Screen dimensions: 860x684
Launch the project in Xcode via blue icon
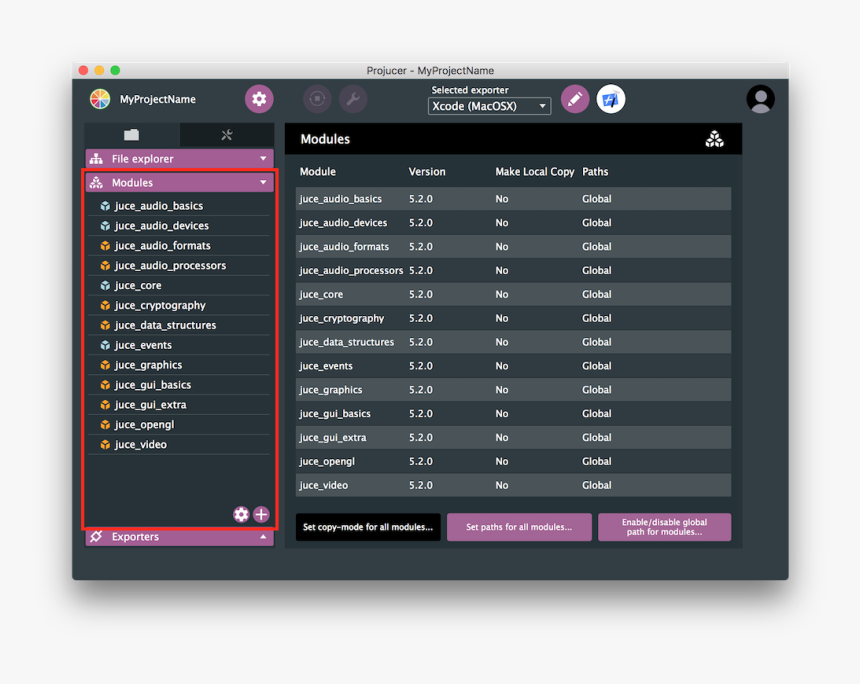tap(611, 99)
